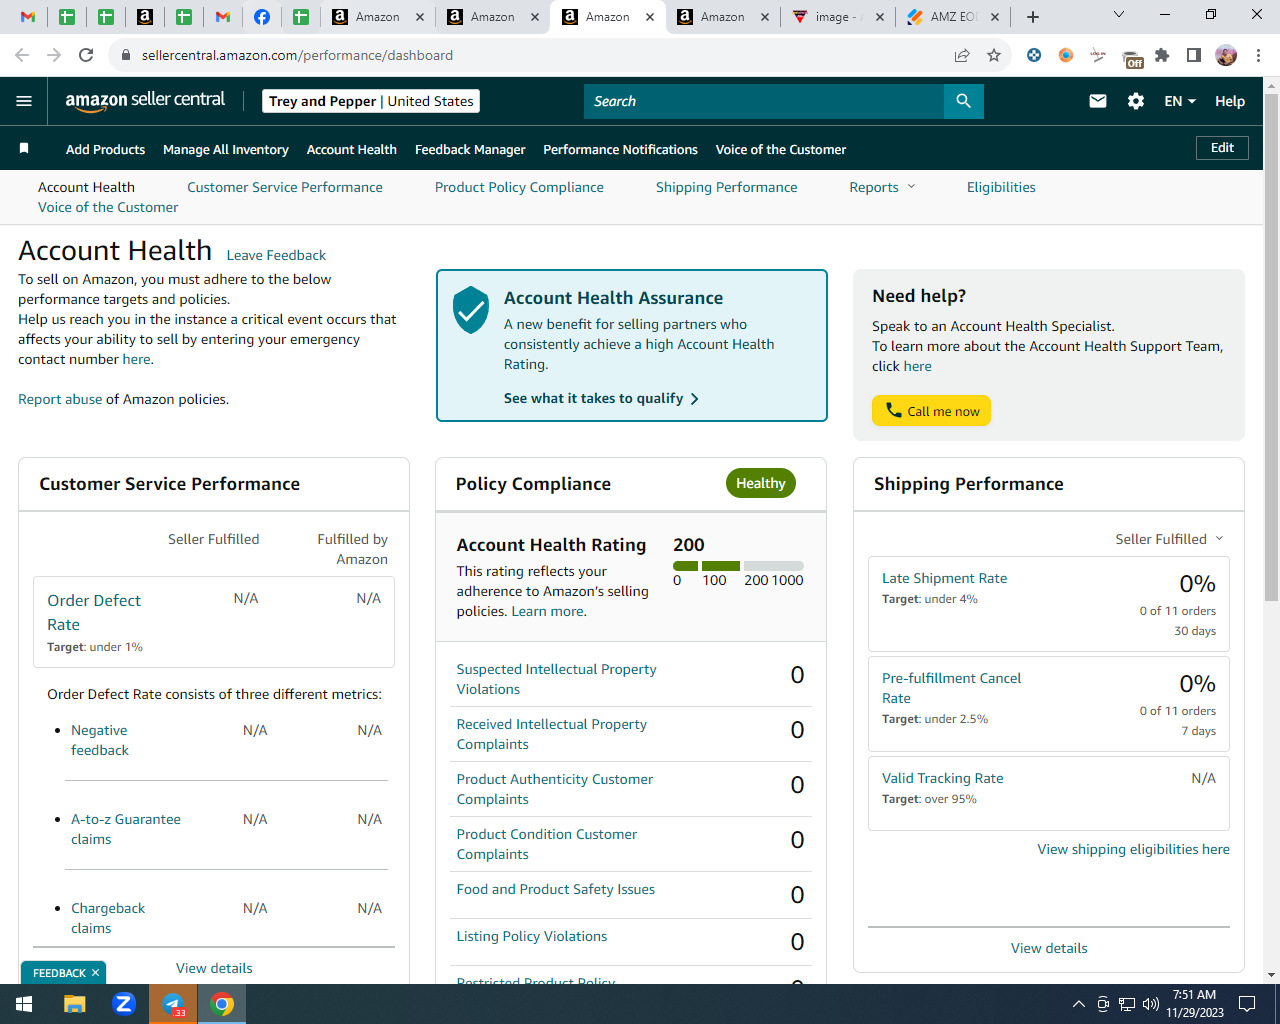The height and width of the screenshot is (1024, 1280).
Task: Adjust volume from the system tray speaker
Action: (1151, 1004)
